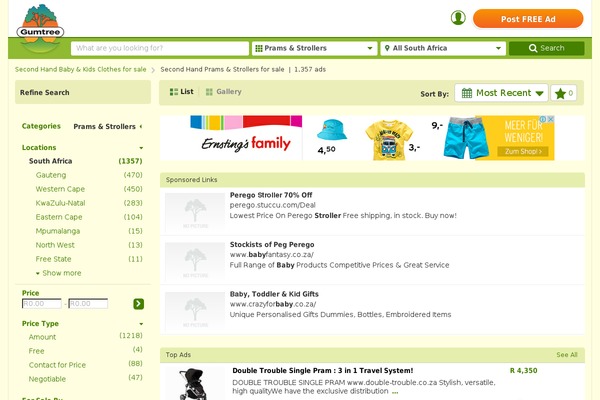Click the Baby, Toddler & Kid Gifts thumbnail
Viewport: 600px width, 400px height.
point(195,311)
